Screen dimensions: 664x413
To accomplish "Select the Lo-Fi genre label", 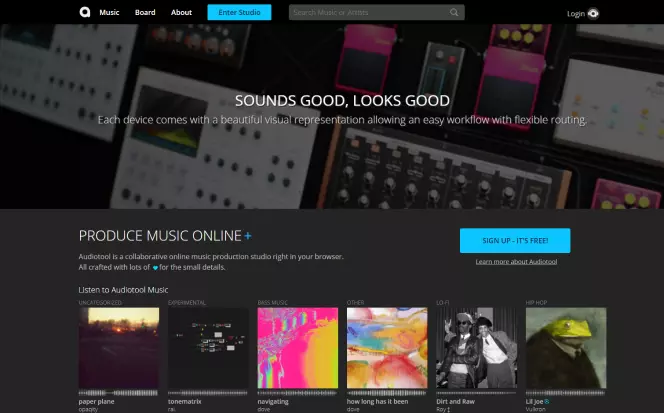I will click(x=443, y=302).
